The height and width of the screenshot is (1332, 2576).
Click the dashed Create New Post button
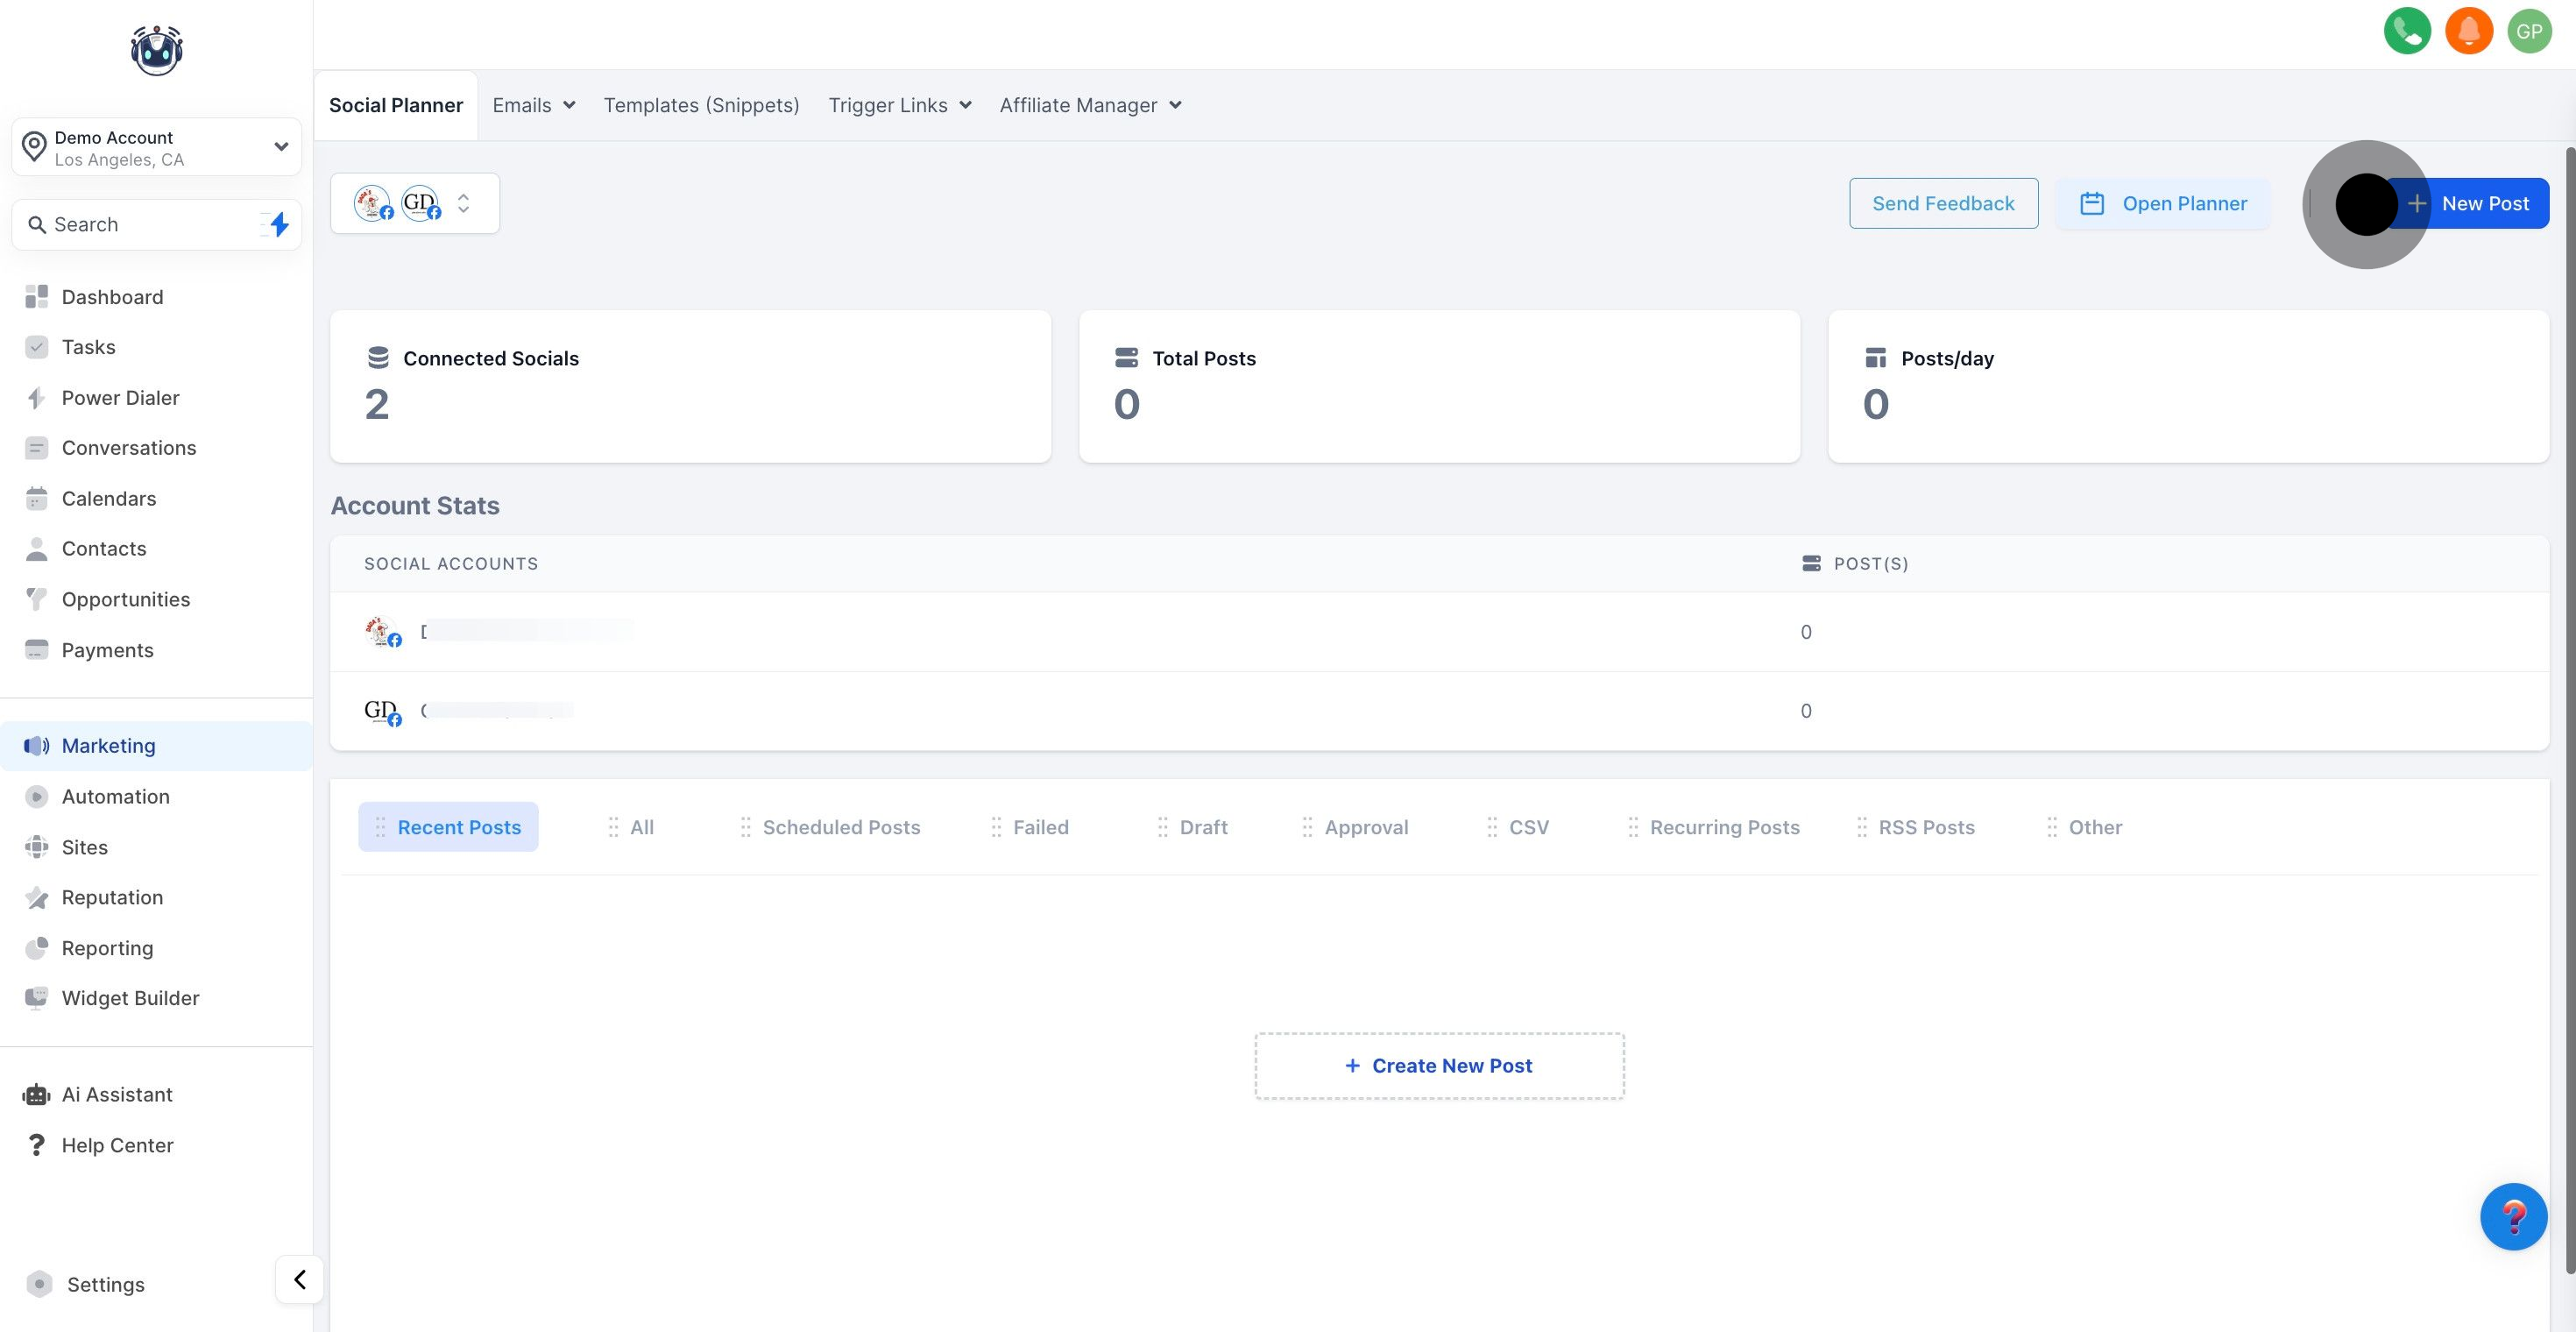click(1439, 1066)
